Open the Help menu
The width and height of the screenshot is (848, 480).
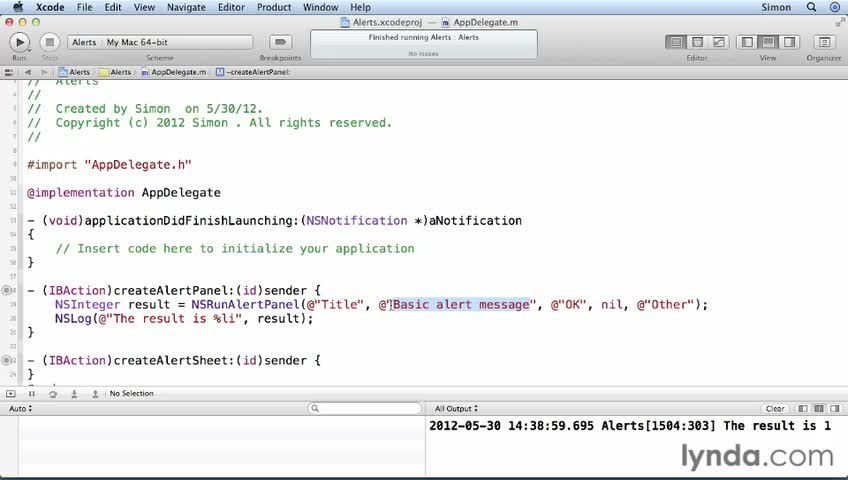tap(360, 7)
